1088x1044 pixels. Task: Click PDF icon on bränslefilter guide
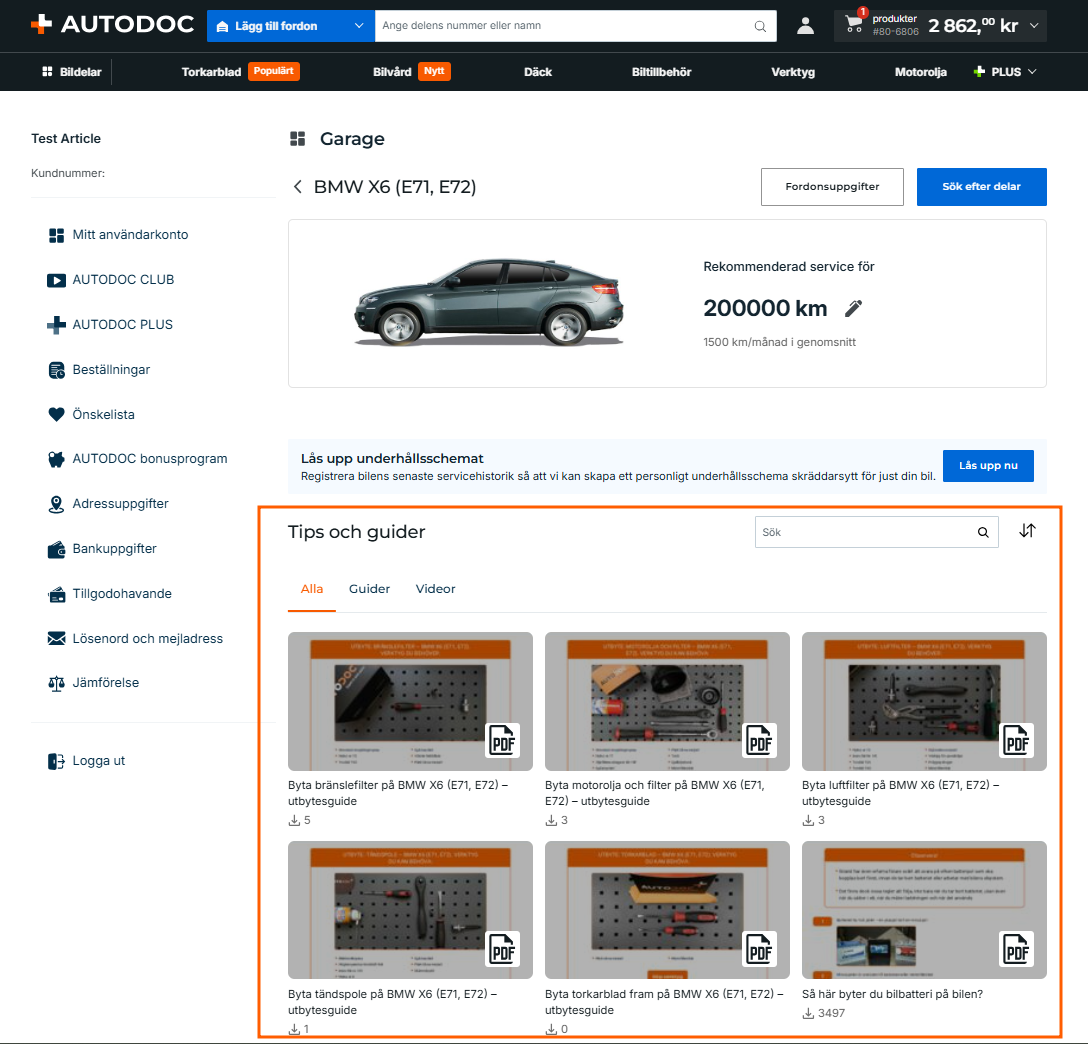coord(502,740)
